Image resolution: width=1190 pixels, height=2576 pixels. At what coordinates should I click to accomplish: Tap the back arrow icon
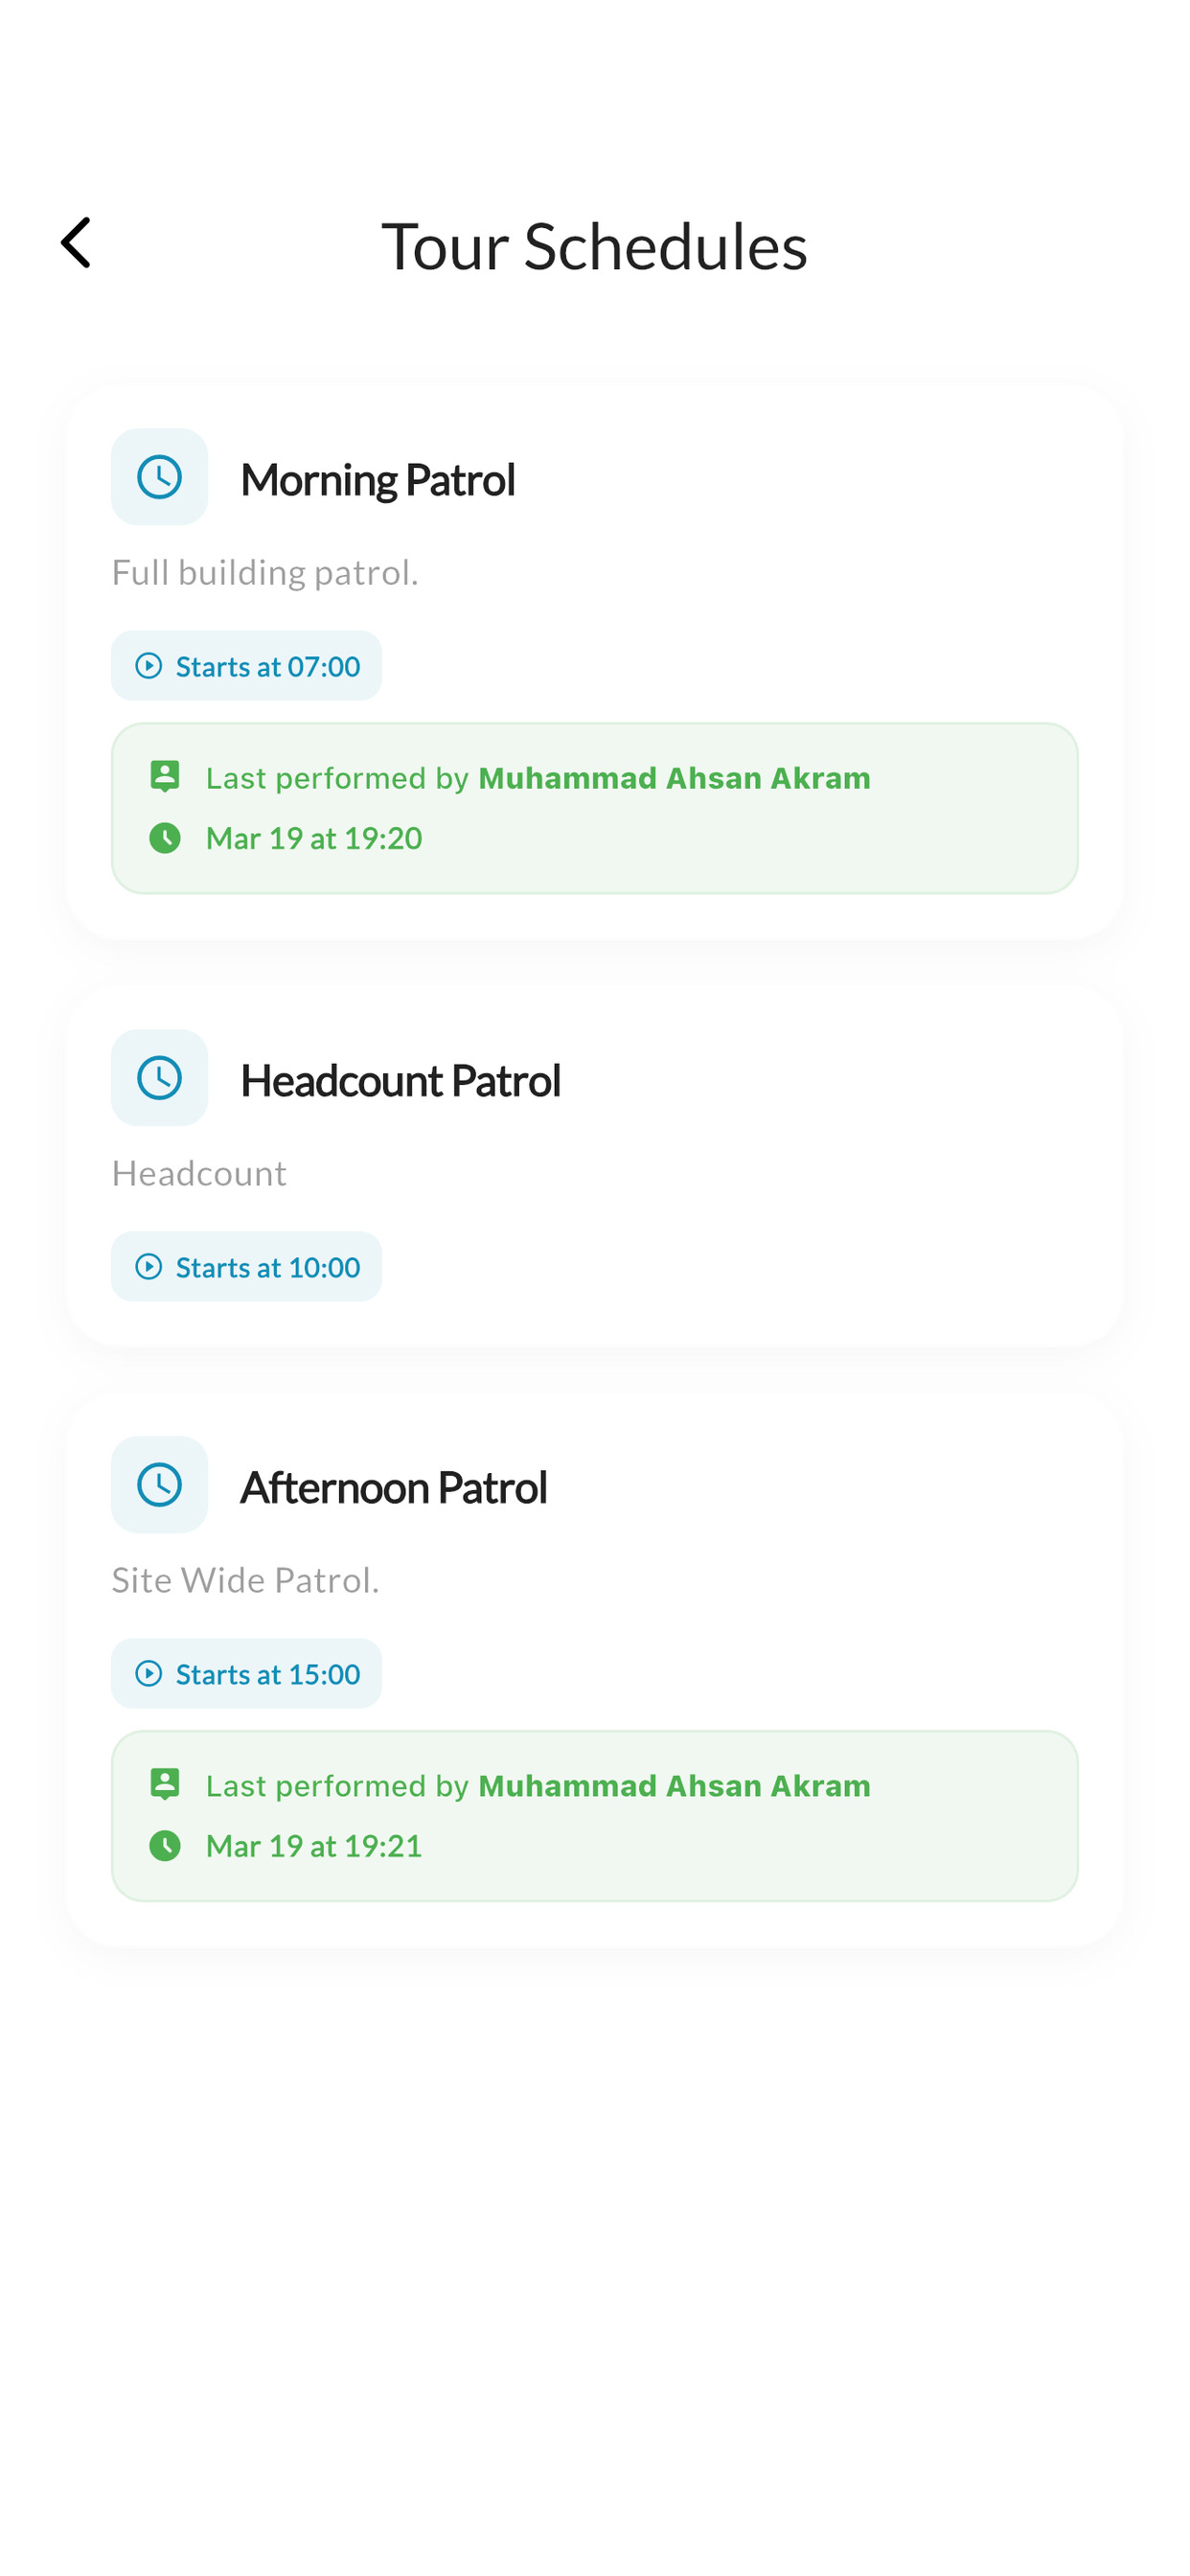click(x=76, y=243)
